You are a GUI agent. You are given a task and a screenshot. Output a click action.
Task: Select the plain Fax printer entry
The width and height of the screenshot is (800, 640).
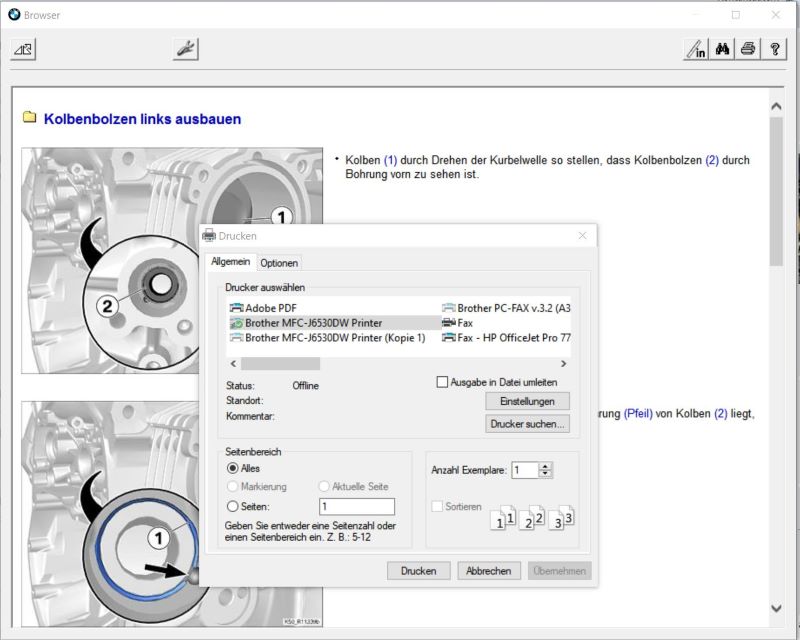tap(458, 323)
